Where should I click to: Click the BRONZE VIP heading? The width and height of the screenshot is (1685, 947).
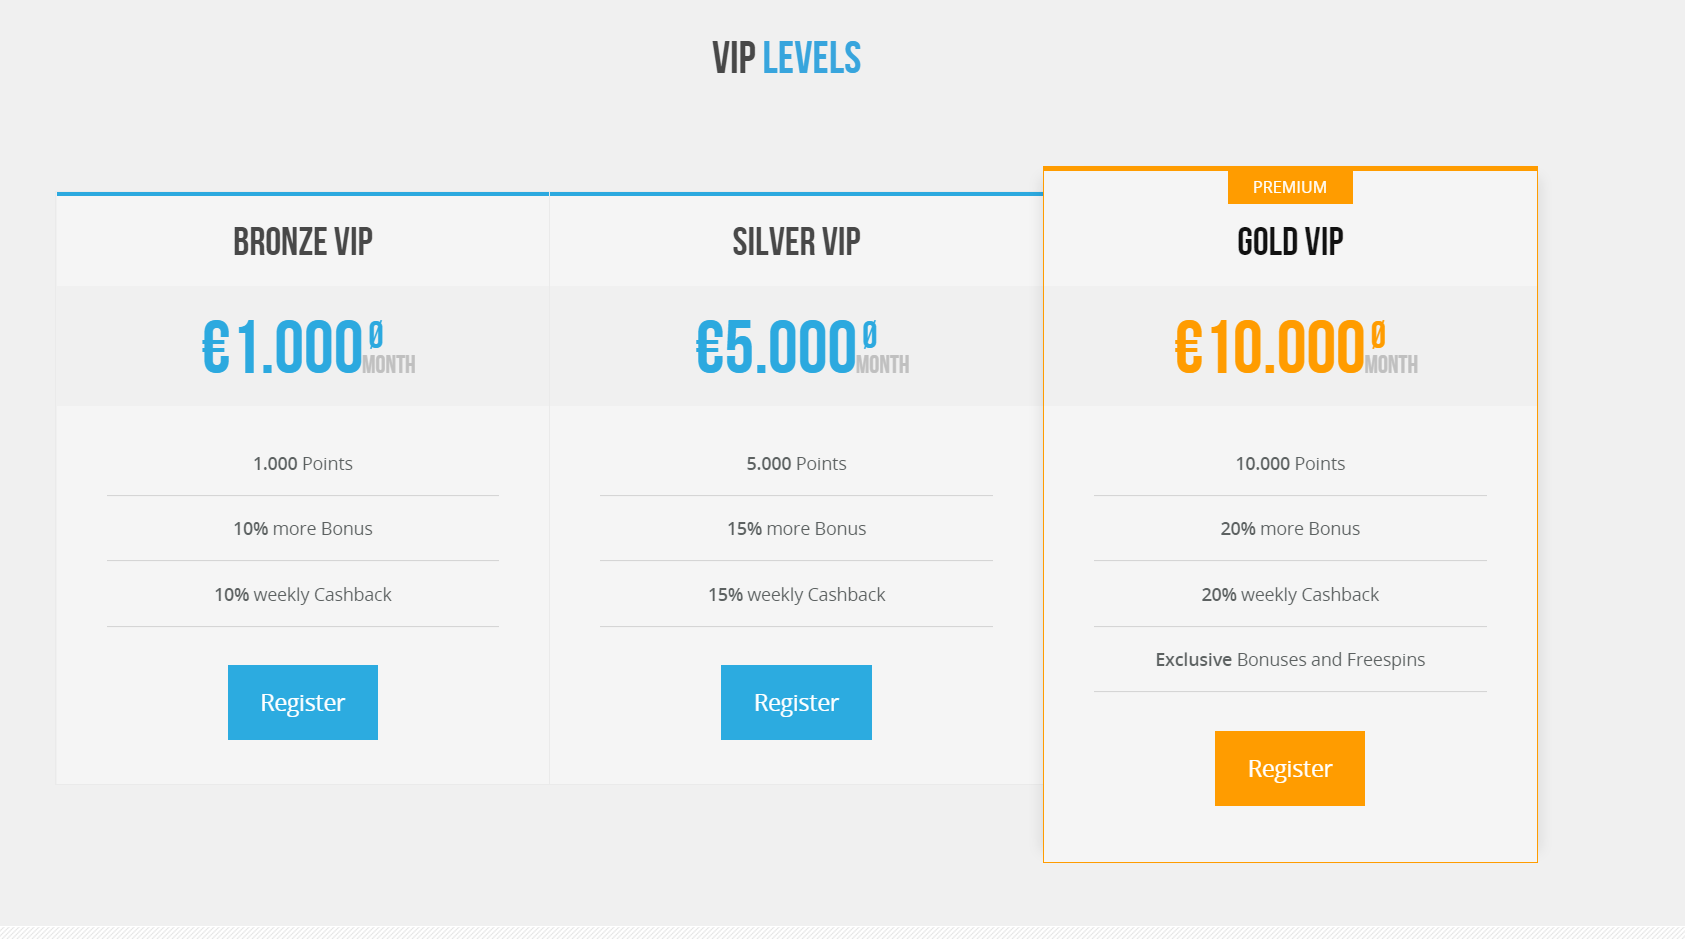tap(303, 242)
